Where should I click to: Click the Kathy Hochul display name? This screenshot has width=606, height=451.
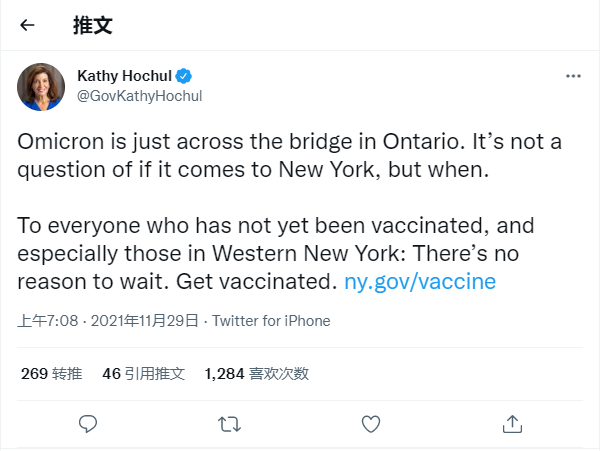(x=124, y=76)
